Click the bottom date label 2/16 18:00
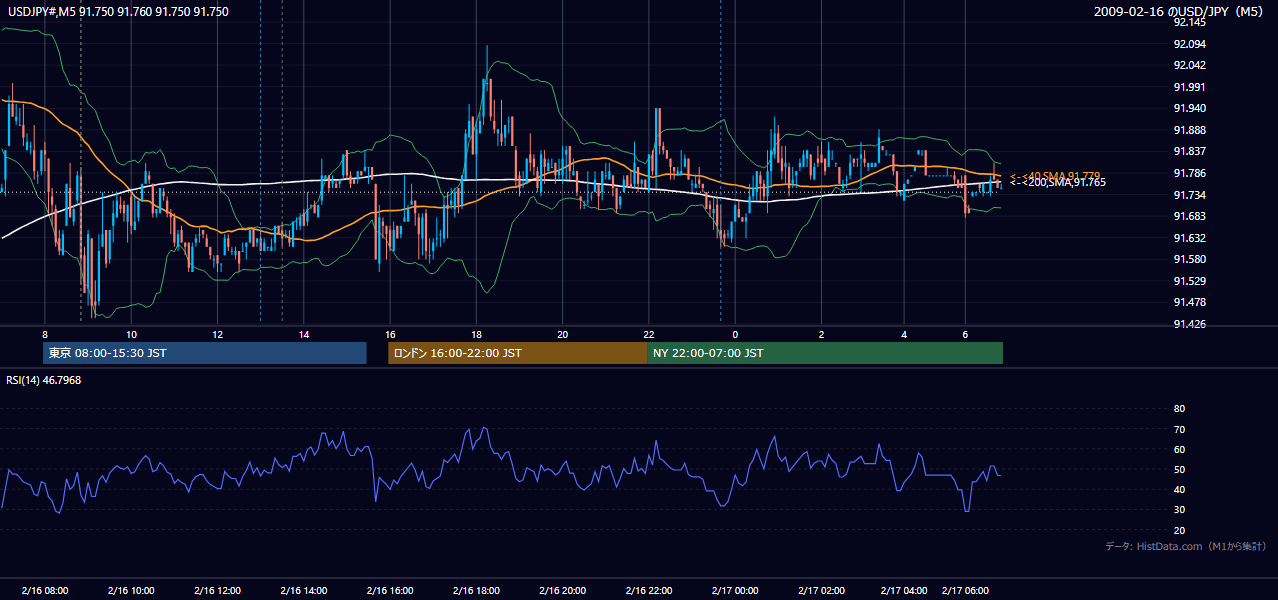The image size is (1278, 600). [476, 590]
